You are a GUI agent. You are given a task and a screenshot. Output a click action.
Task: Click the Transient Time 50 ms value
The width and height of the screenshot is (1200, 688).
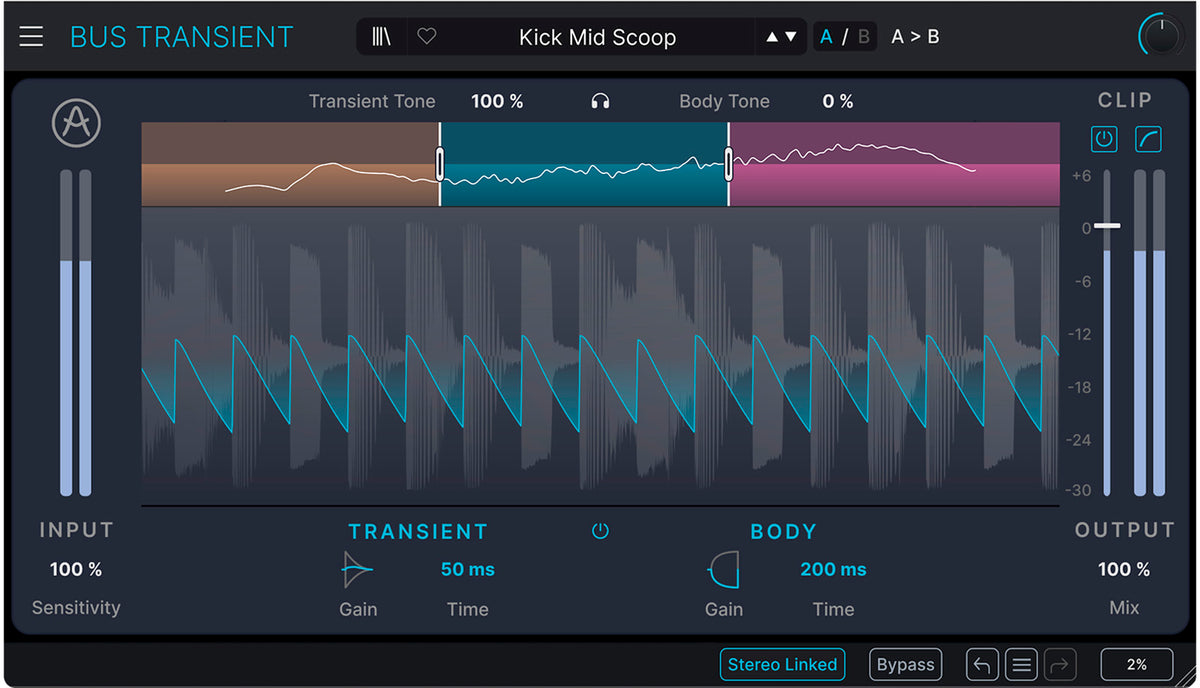click(x=468, y=569)
